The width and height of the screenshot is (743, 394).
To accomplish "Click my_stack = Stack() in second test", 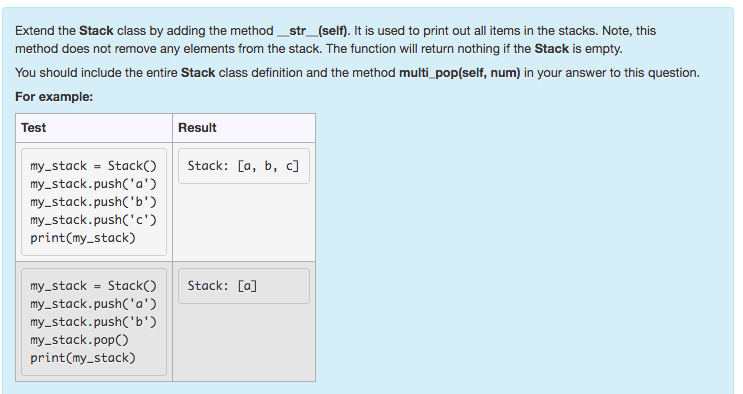I will click(93, 286).
